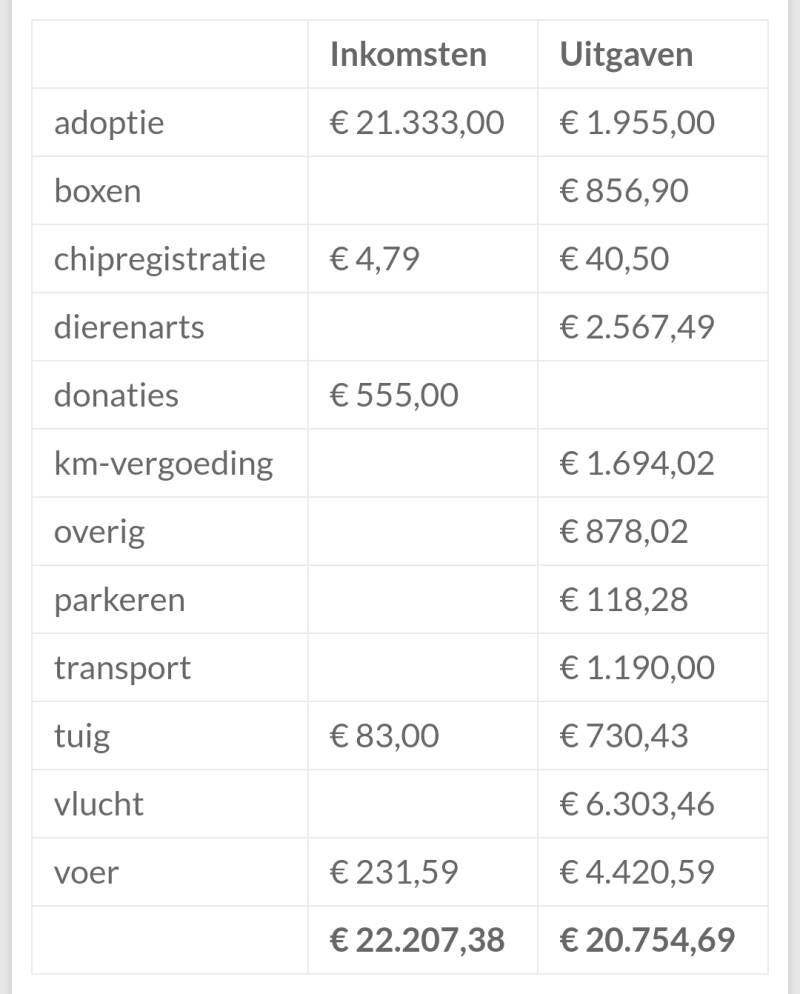Click the Uitgaven column header
The image size is (800, 994).
pos(626,54)
